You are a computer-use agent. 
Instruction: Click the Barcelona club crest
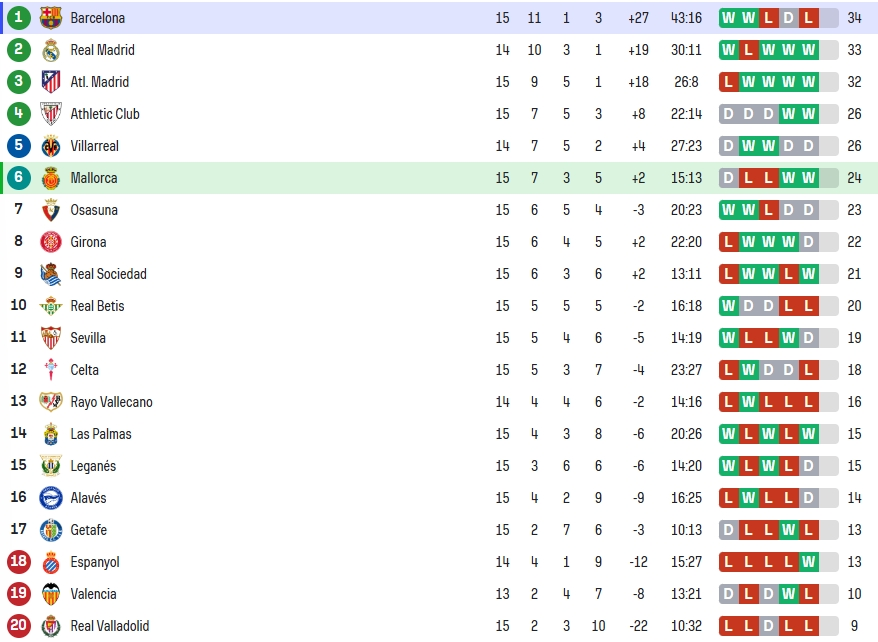(50, 18)
